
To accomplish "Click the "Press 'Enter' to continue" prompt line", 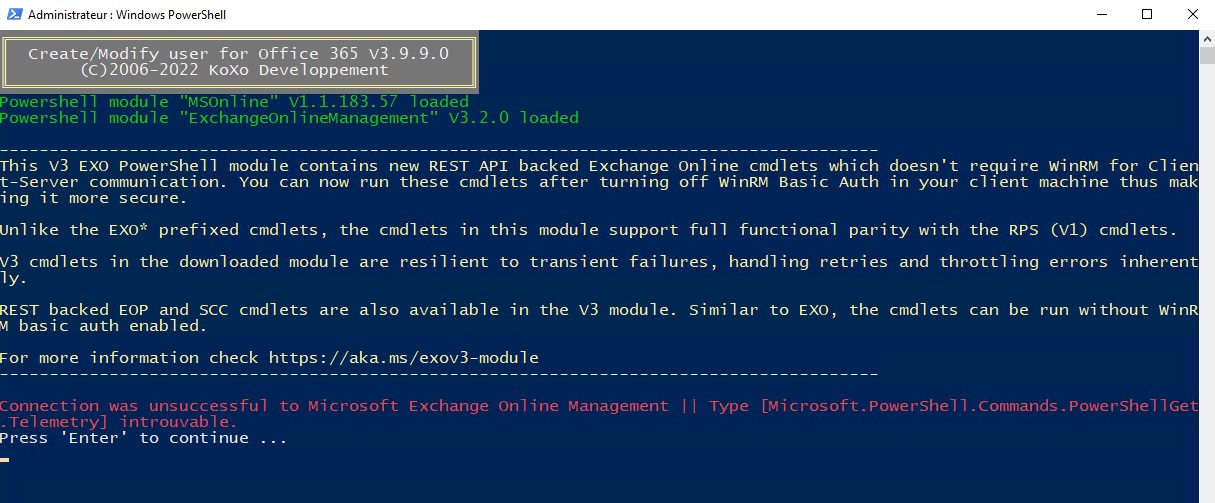I will point(144,438).
